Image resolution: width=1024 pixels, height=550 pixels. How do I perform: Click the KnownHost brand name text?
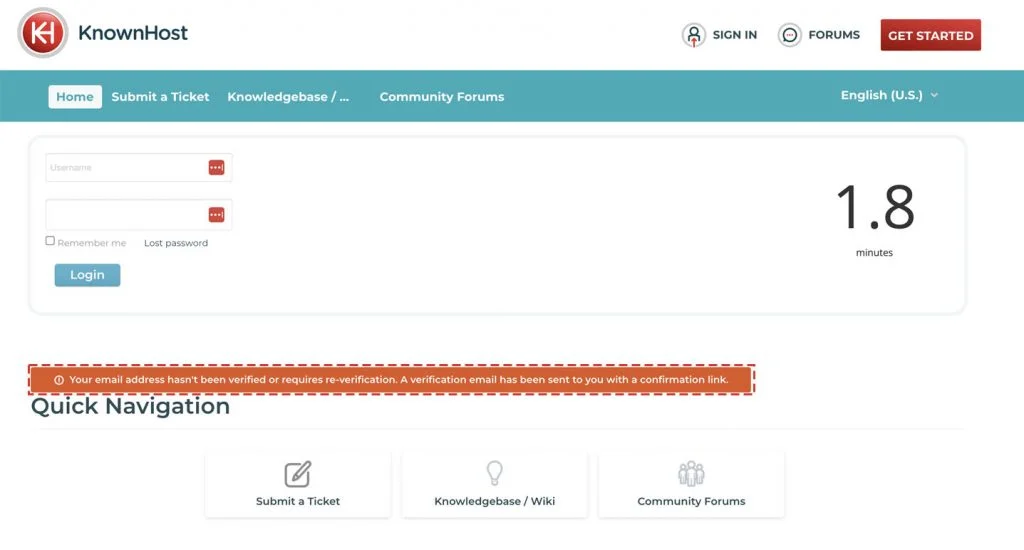click(133, 33)
